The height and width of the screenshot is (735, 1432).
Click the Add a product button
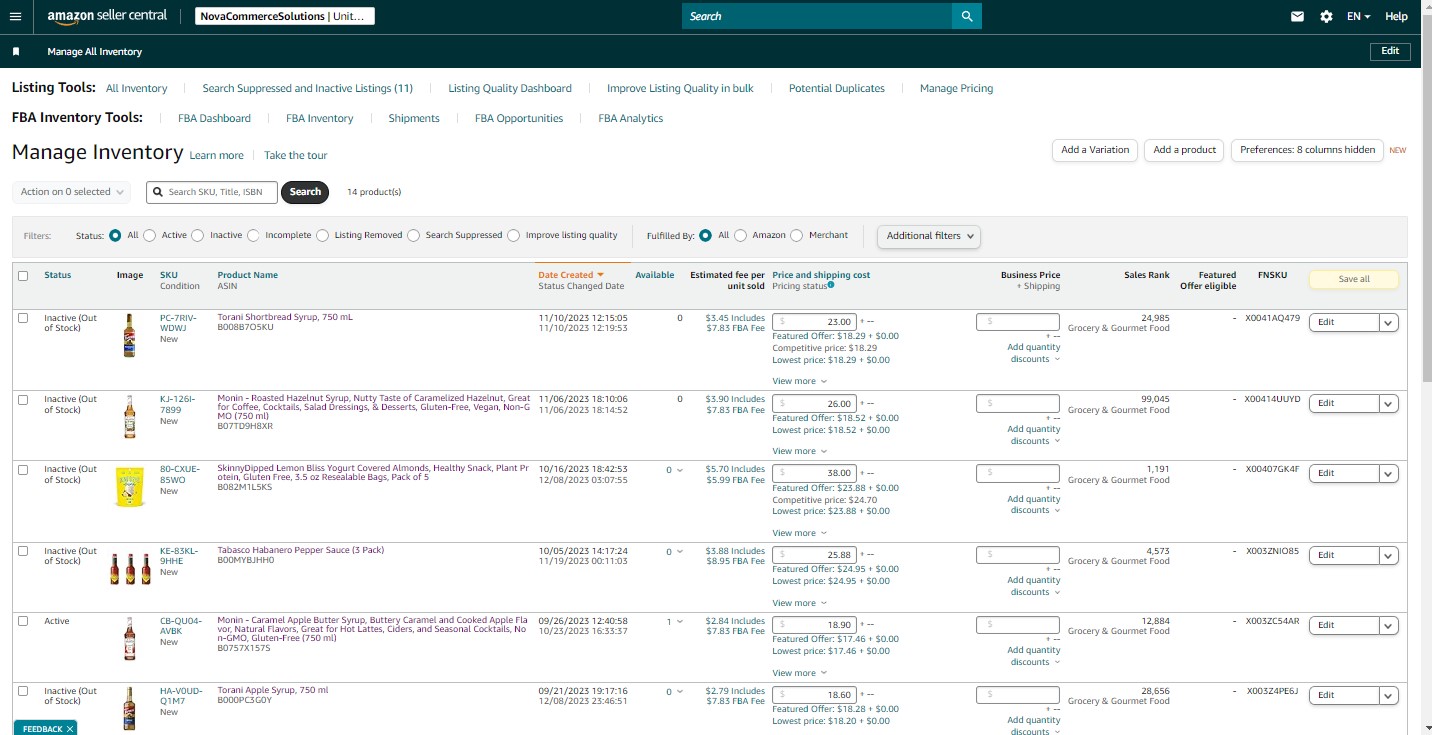tap(1185, 150)
